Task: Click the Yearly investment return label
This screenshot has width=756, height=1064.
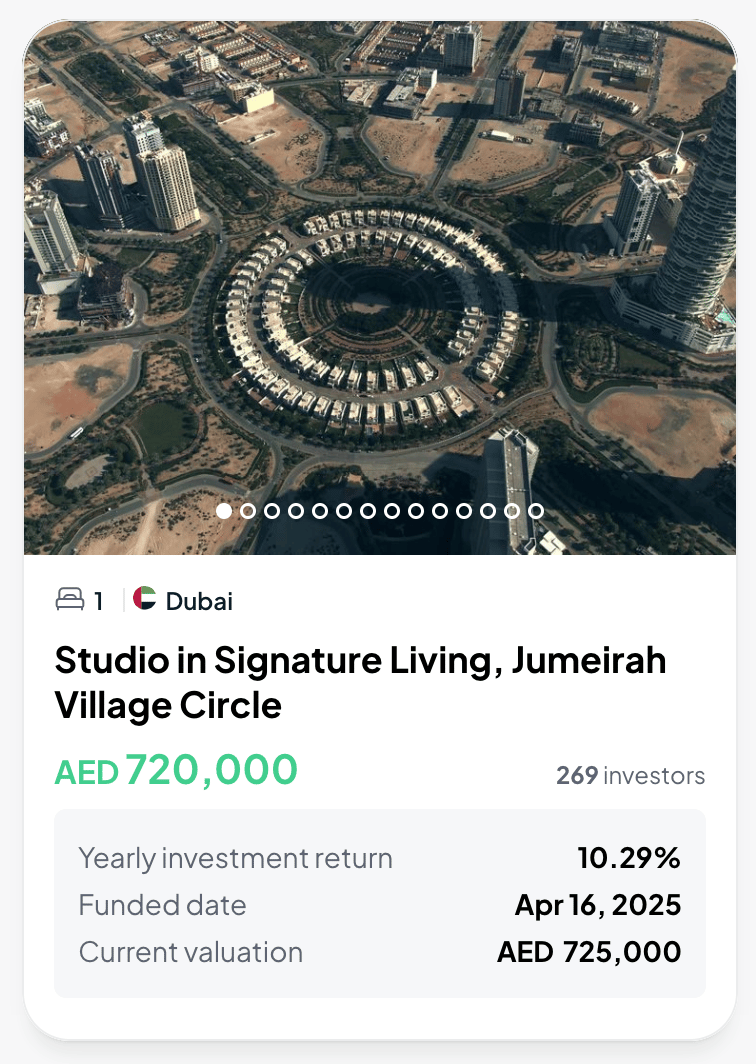Action: pyautogui.click(x=235, y=858)
